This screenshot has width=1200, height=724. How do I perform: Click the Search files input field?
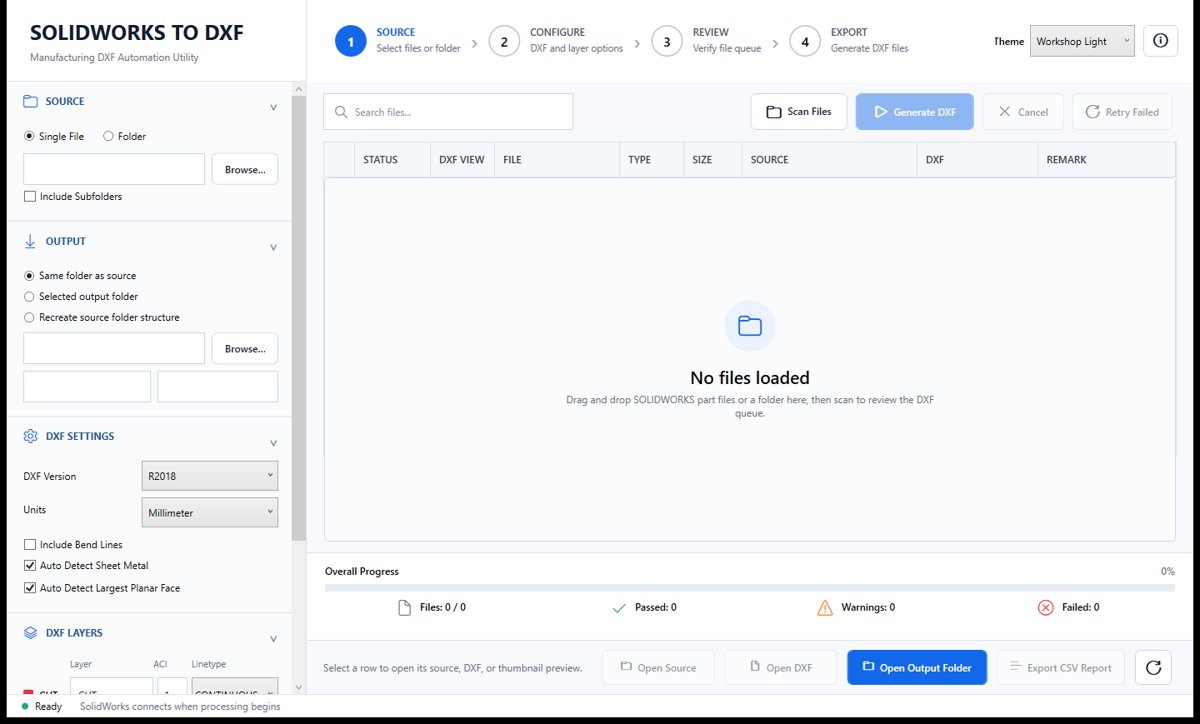pos(448,112)
